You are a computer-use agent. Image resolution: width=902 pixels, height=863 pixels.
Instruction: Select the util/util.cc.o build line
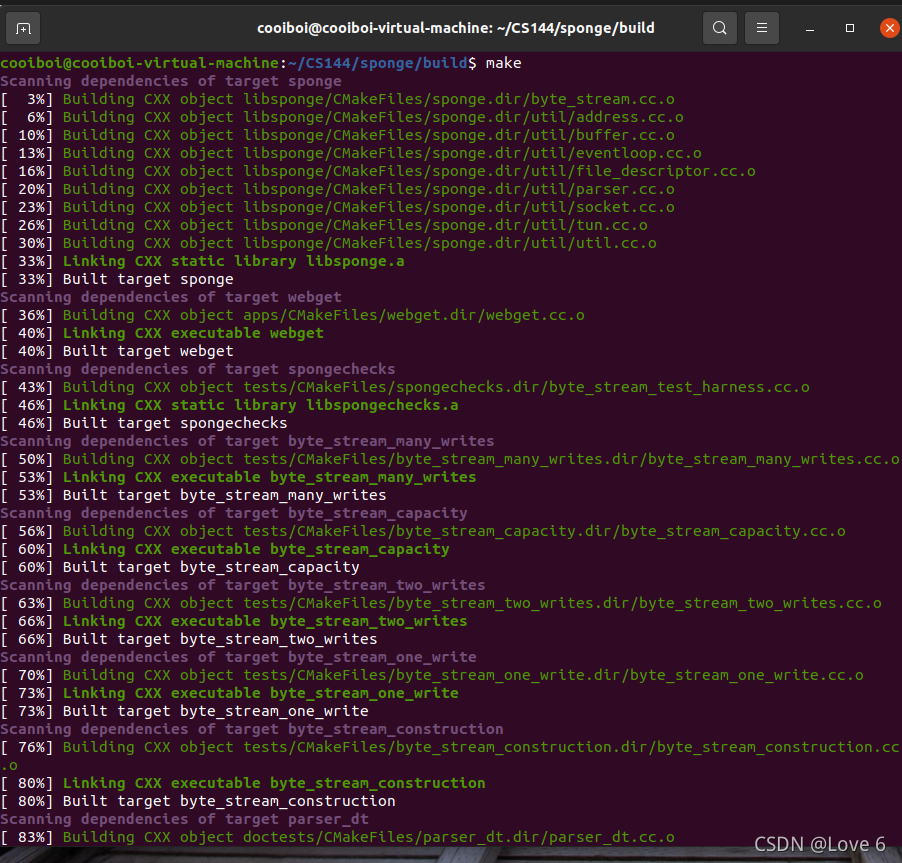[328, 243]
